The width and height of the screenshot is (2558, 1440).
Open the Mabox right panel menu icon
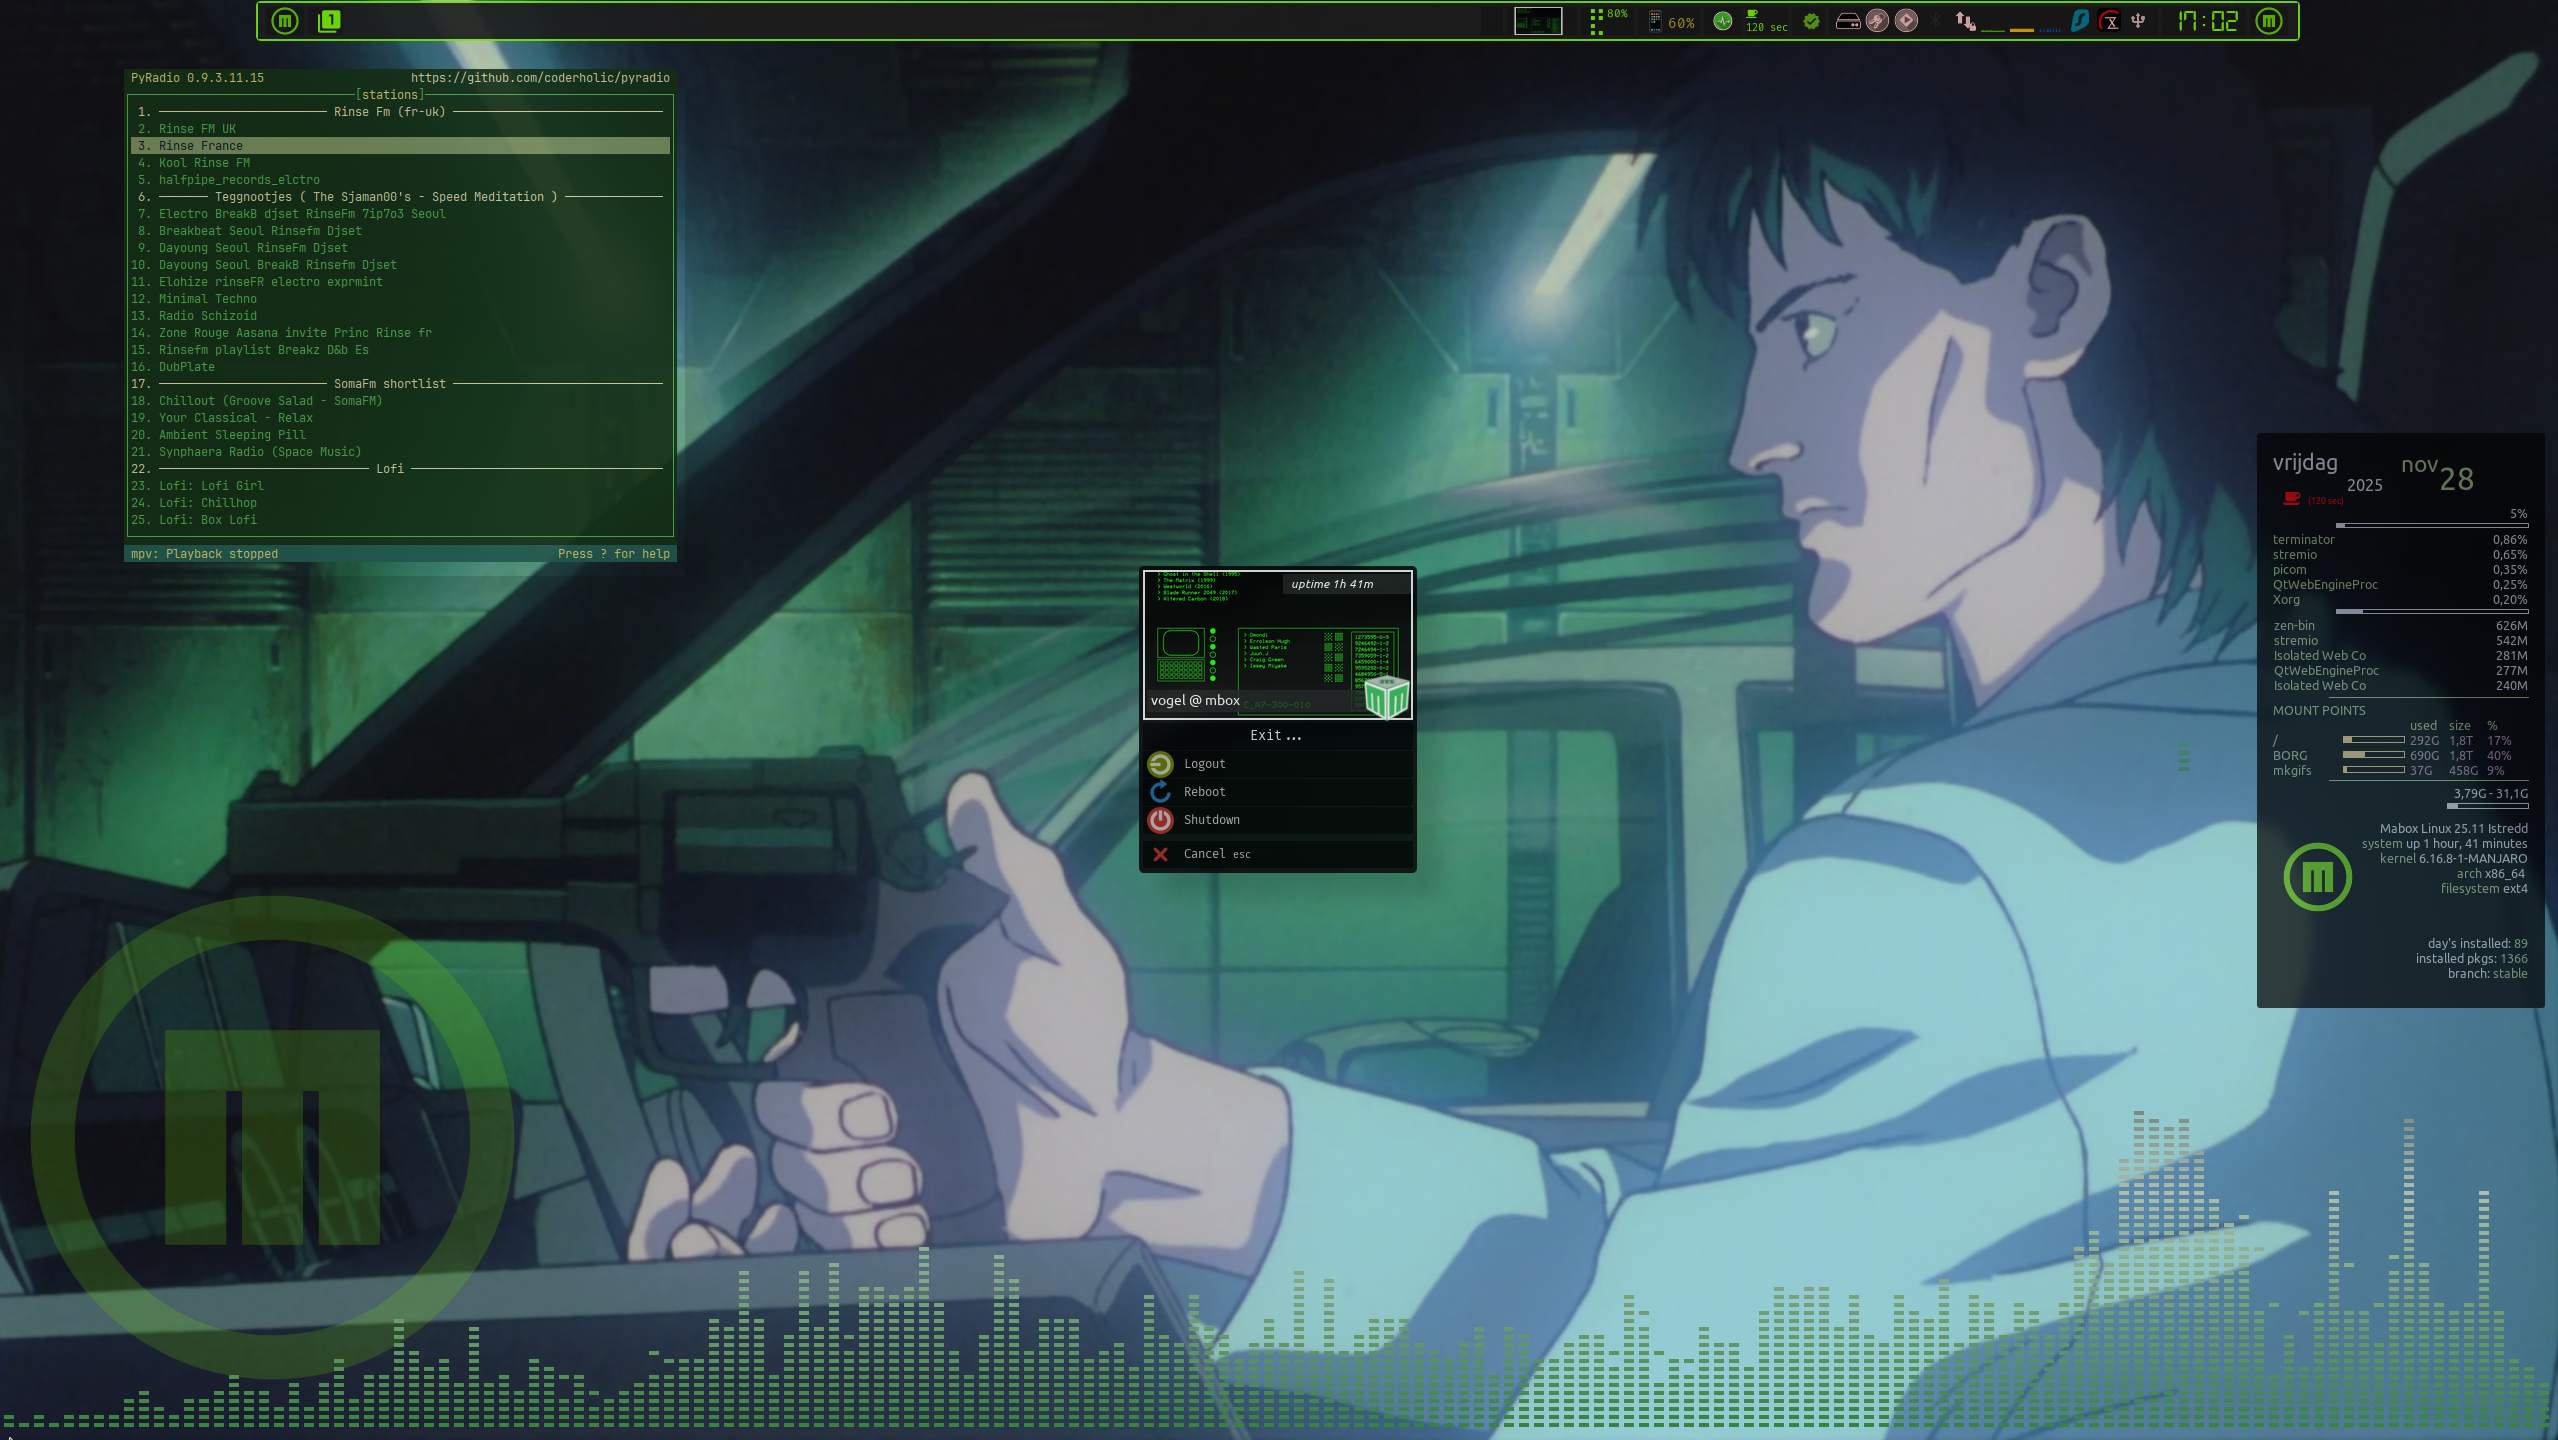(x=2269, y=21)
